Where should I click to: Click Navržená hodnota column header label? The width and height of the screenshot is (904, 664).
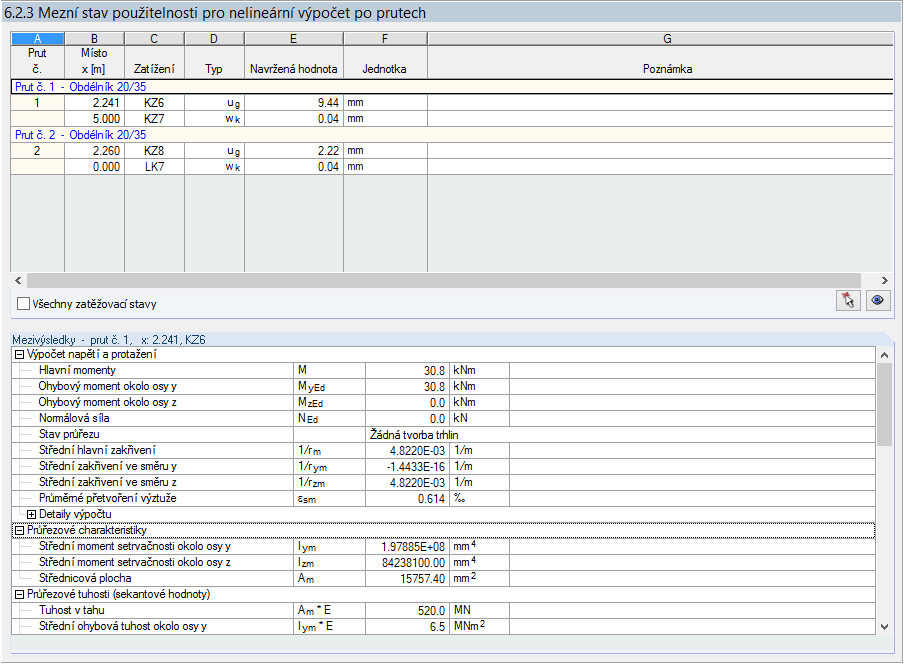coord(293,69)
